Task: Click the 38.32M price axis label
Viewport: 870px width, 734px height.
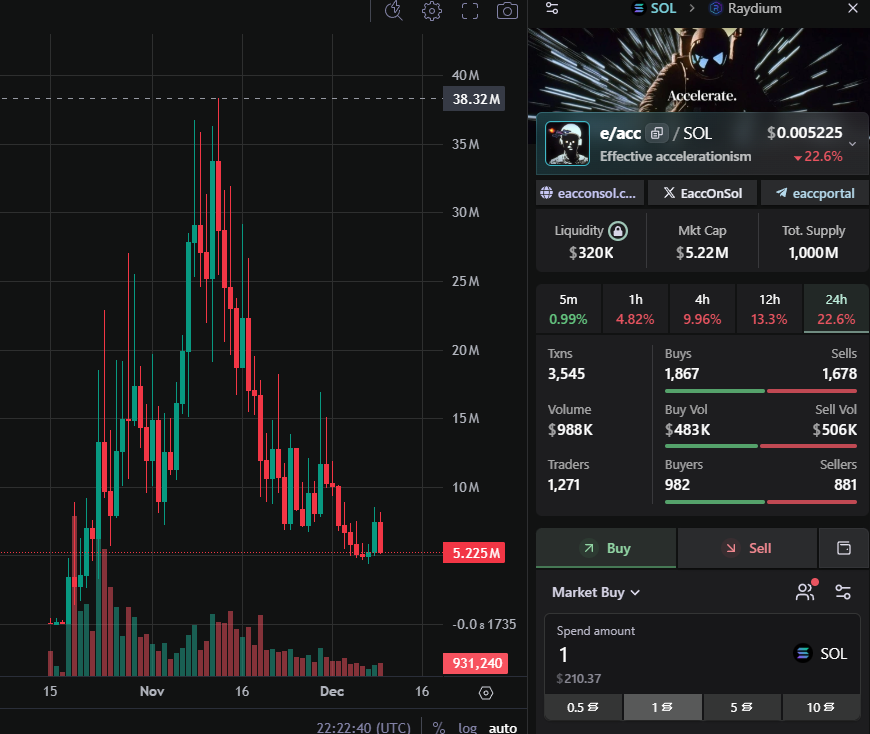Action: (474, 99)
